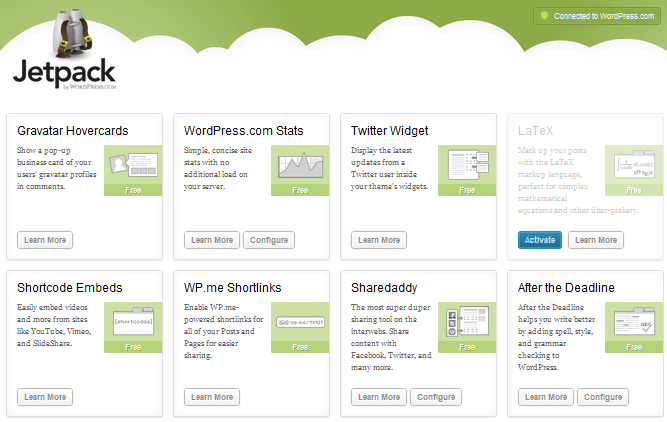Open Learn More for Shortcode Embeds
The height and width of the screenshot is (422, 667).
tap(45, 397)
